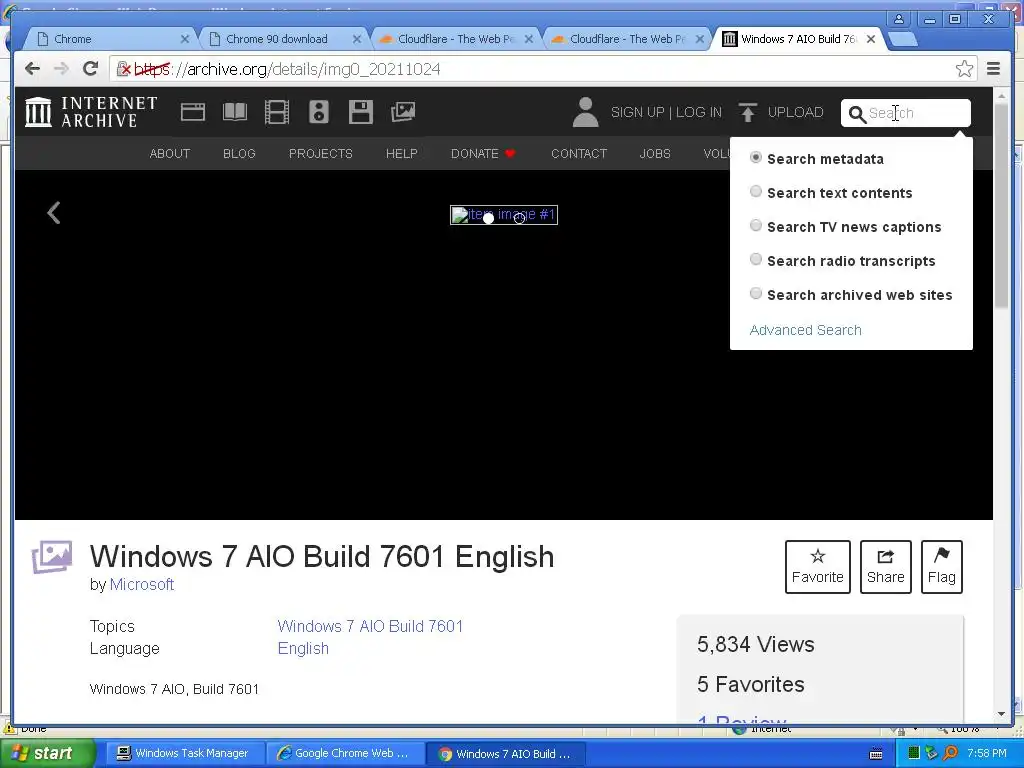The width and height of the screenshot is (1024, 768).
Task: Bookmark the page with the star icon
Action: pos(964,69)
